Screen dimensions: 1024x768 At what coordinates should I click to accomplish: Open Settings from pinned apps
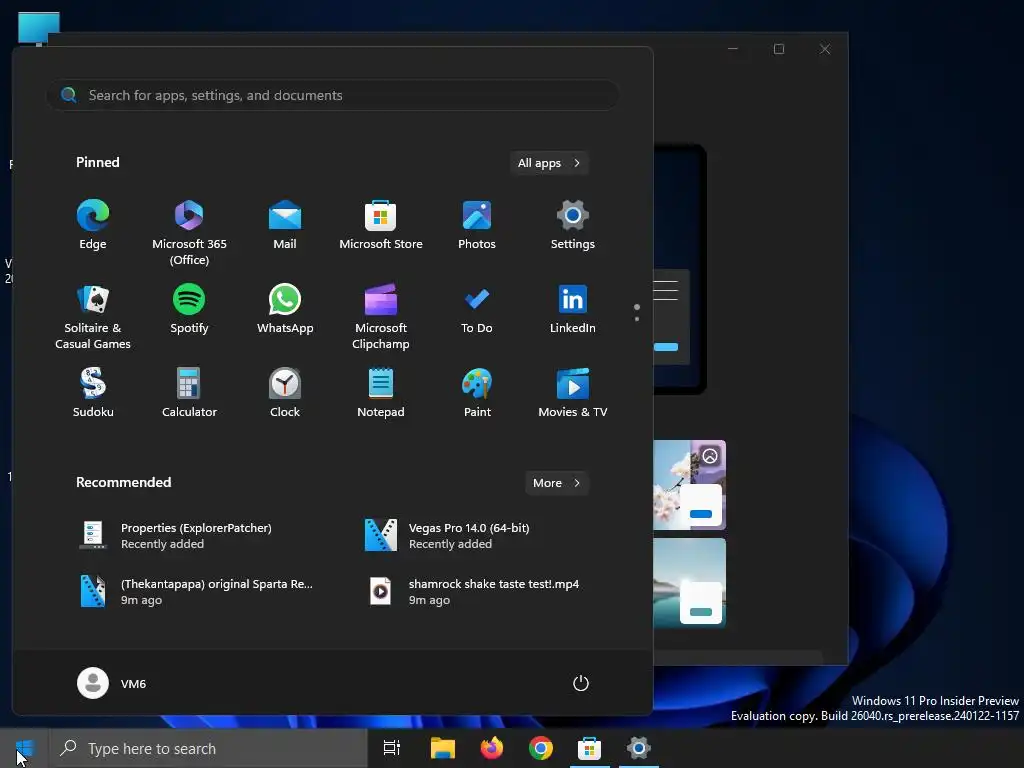[573, 225]
